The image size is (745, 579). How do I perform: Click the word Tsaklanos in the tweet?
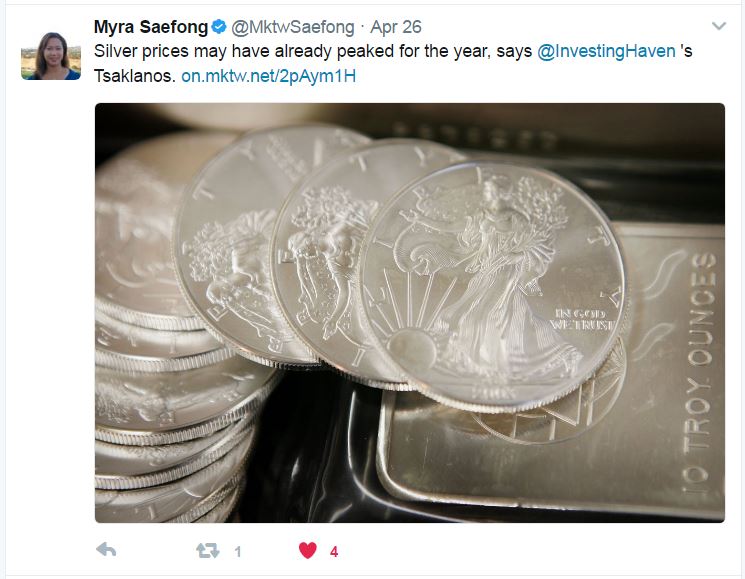point(135,76)
